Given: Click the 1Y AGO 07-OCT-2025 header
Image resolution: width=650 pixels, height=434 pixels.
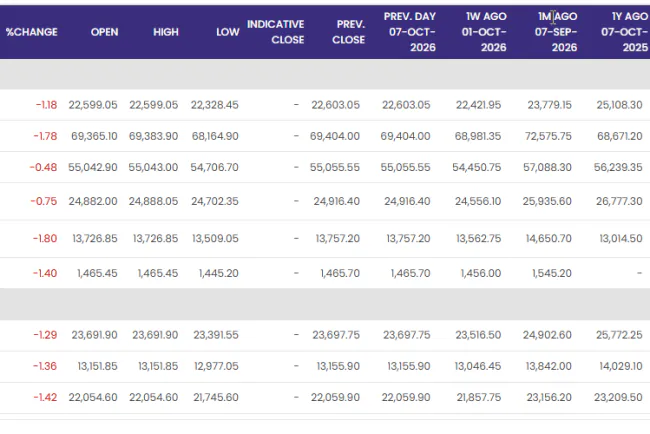Looking at the screenshot, I should pyautogui.click(x=624, y=32).
